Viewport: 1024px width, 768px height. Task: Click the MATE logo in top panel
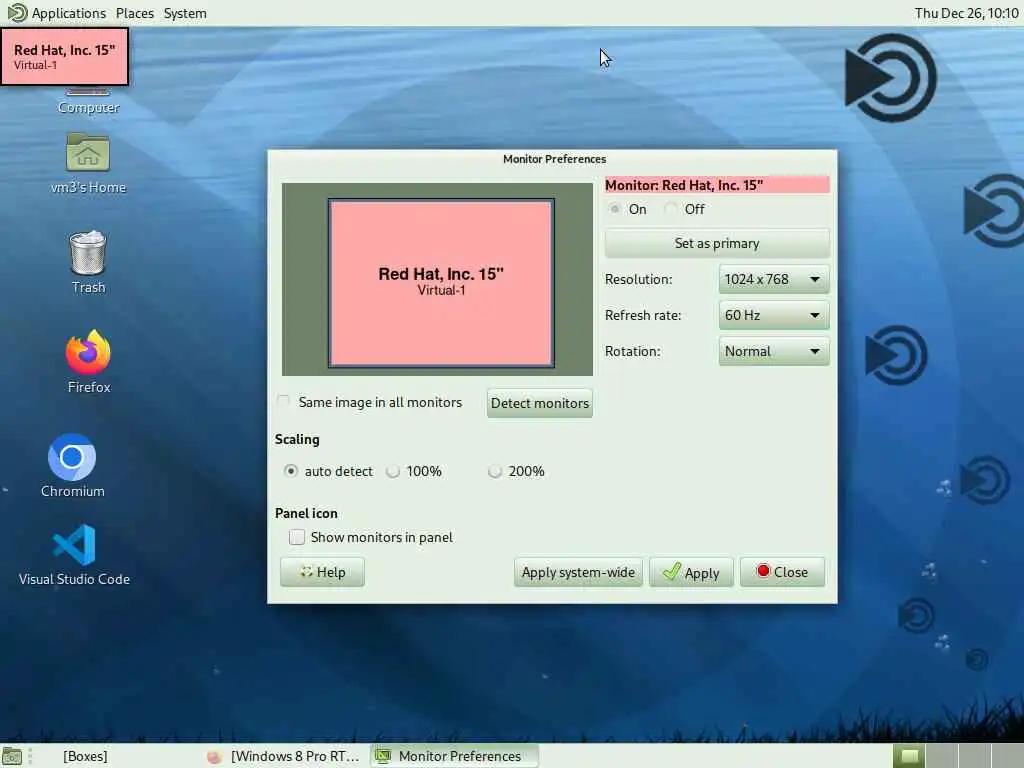[x=16, y=12]
